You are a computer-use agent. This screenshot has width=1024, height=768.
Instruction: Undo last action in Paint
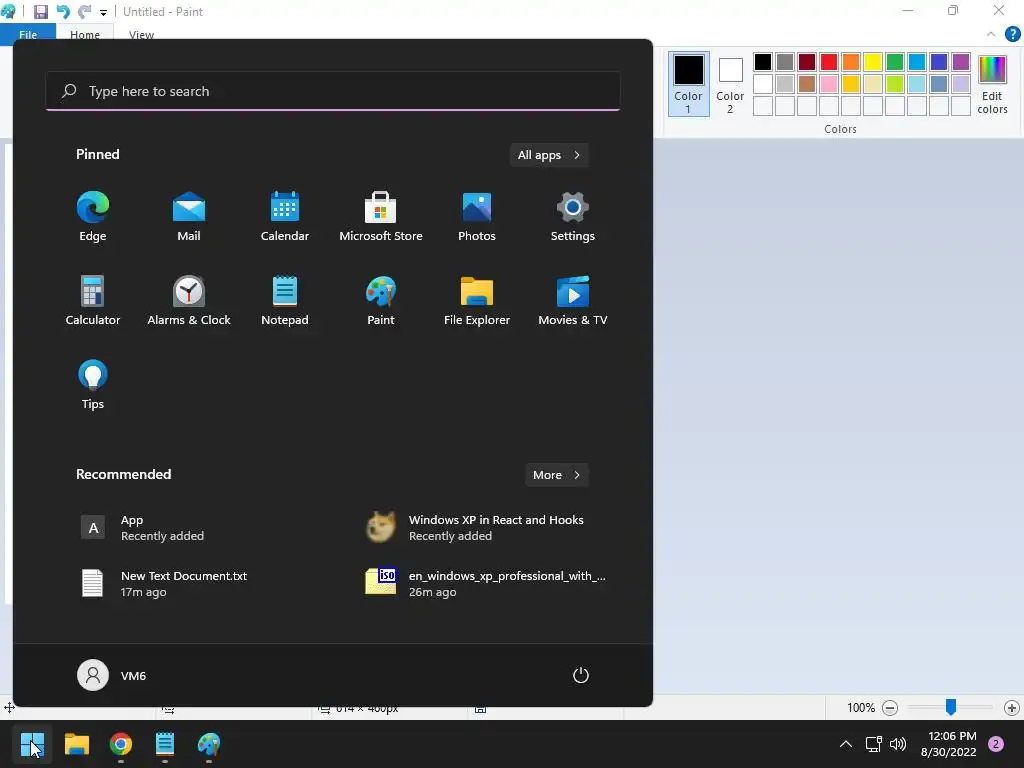(x=63, y=12)
